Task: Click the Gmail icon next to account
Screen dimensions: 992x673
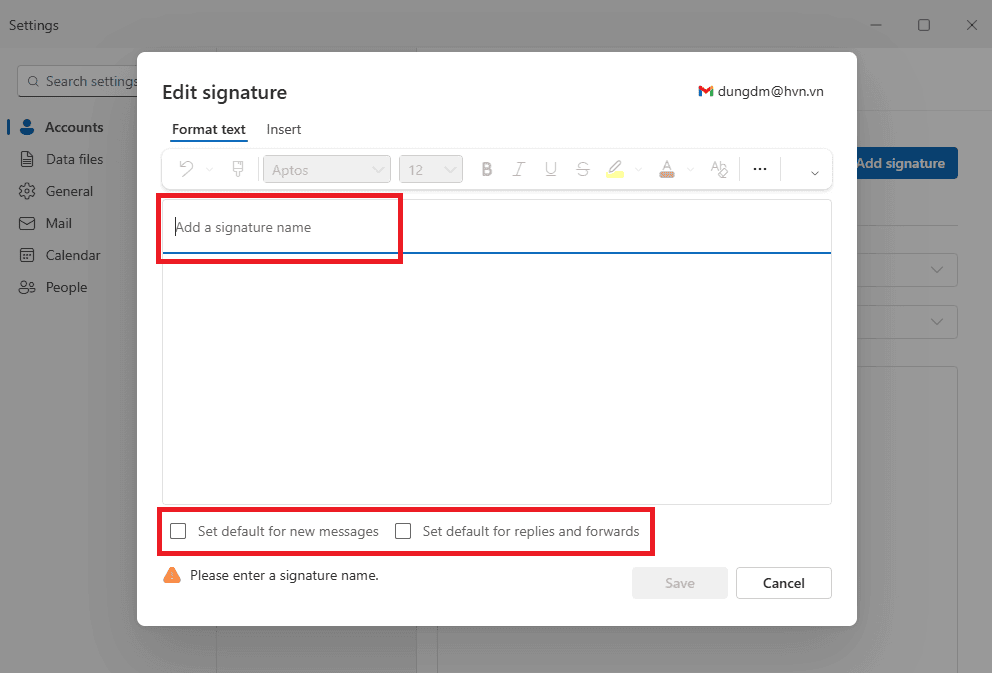Action: 705,91
